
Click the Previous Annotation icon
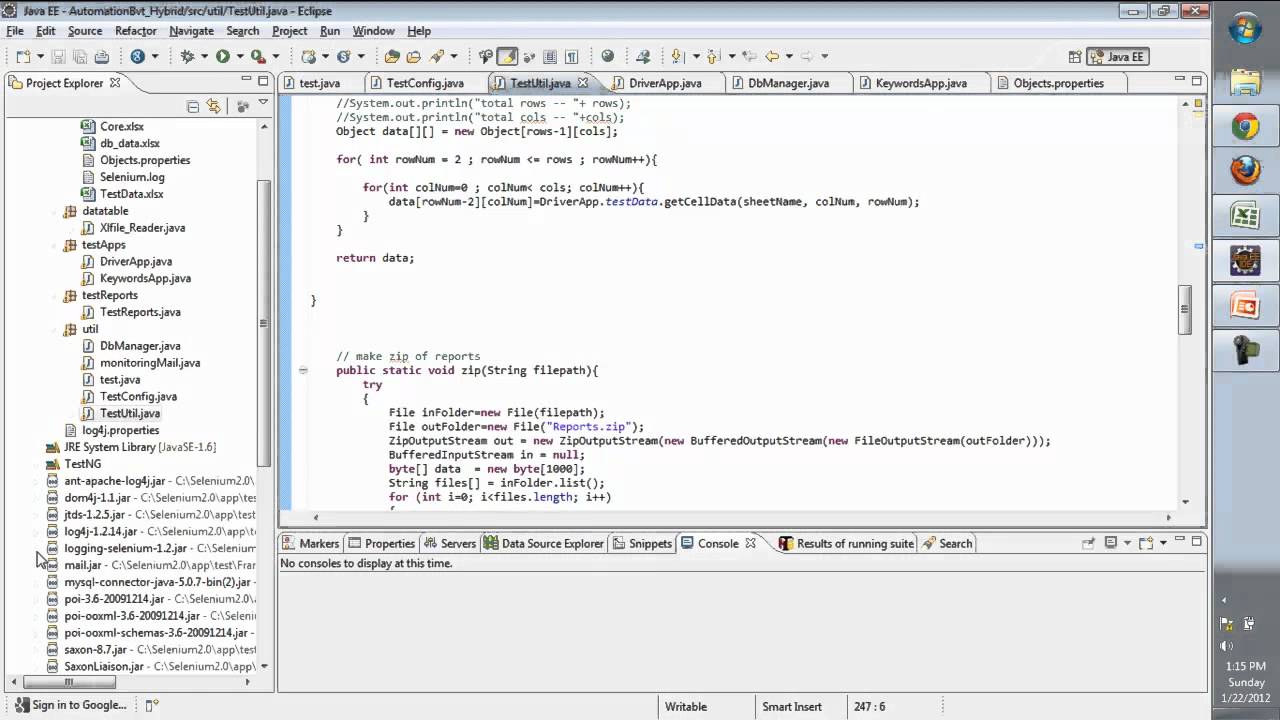click(x=713, y=57)
